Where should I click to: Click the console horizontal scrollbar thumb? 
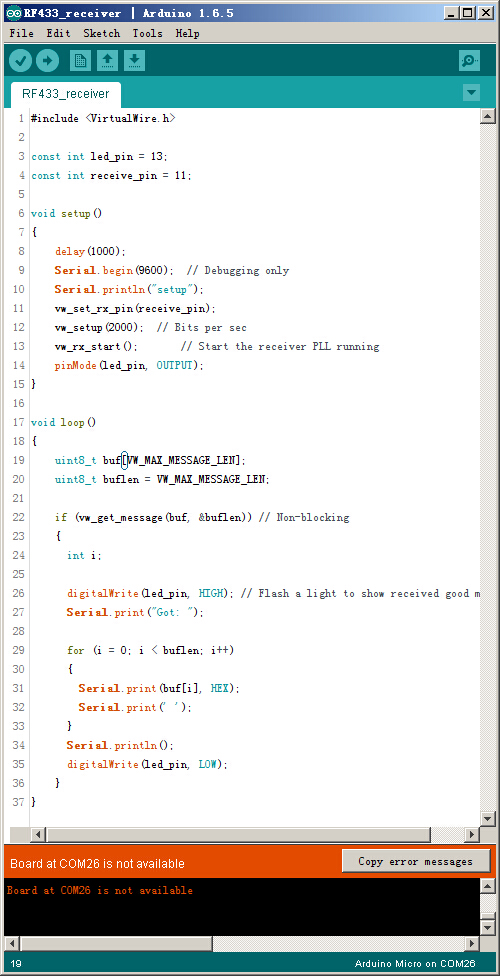point(116,943)
